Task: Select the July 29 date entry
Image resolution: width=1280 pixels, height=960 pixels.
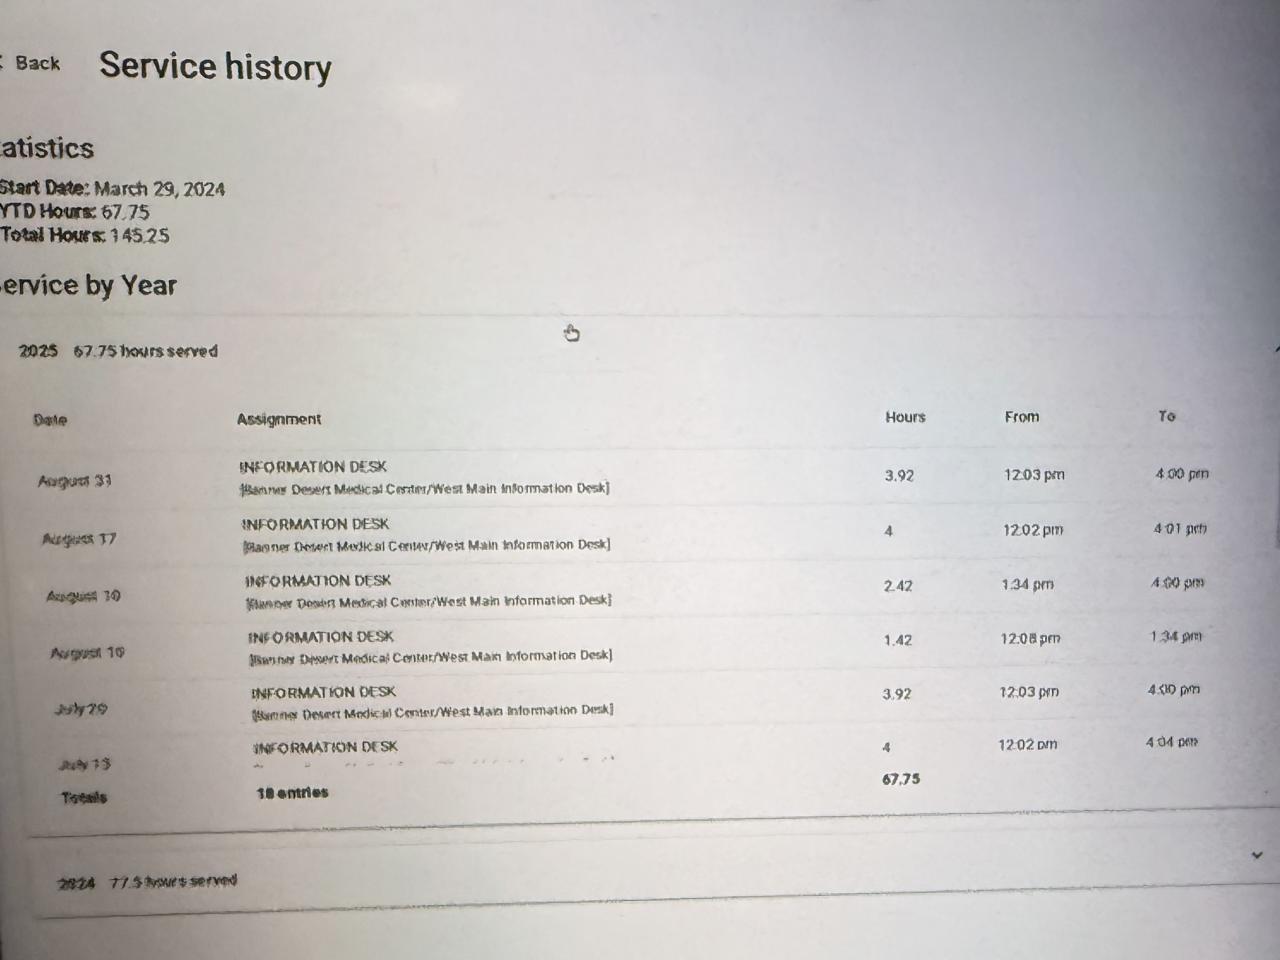Action: tap(81, 709)
